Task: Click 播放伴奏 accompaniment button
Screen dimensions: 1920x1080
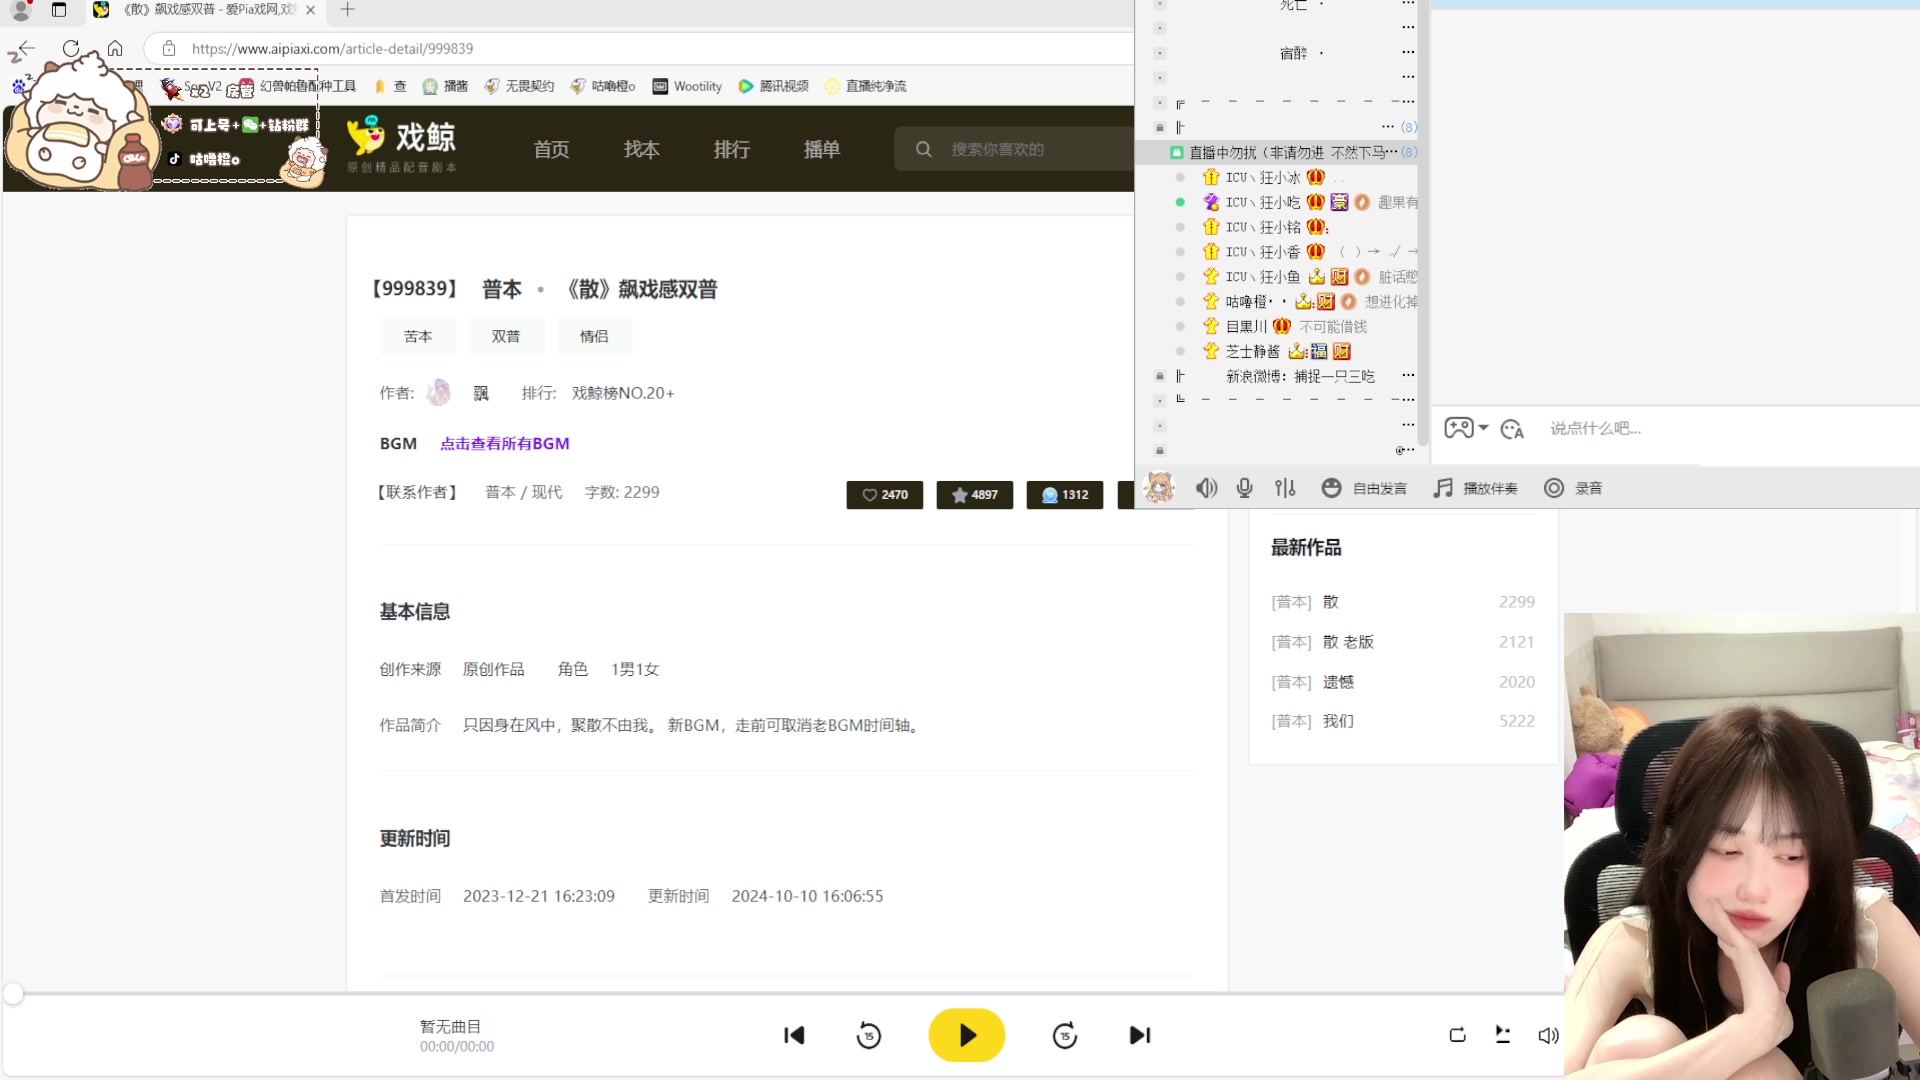Action: click(x=1475, y=488)
